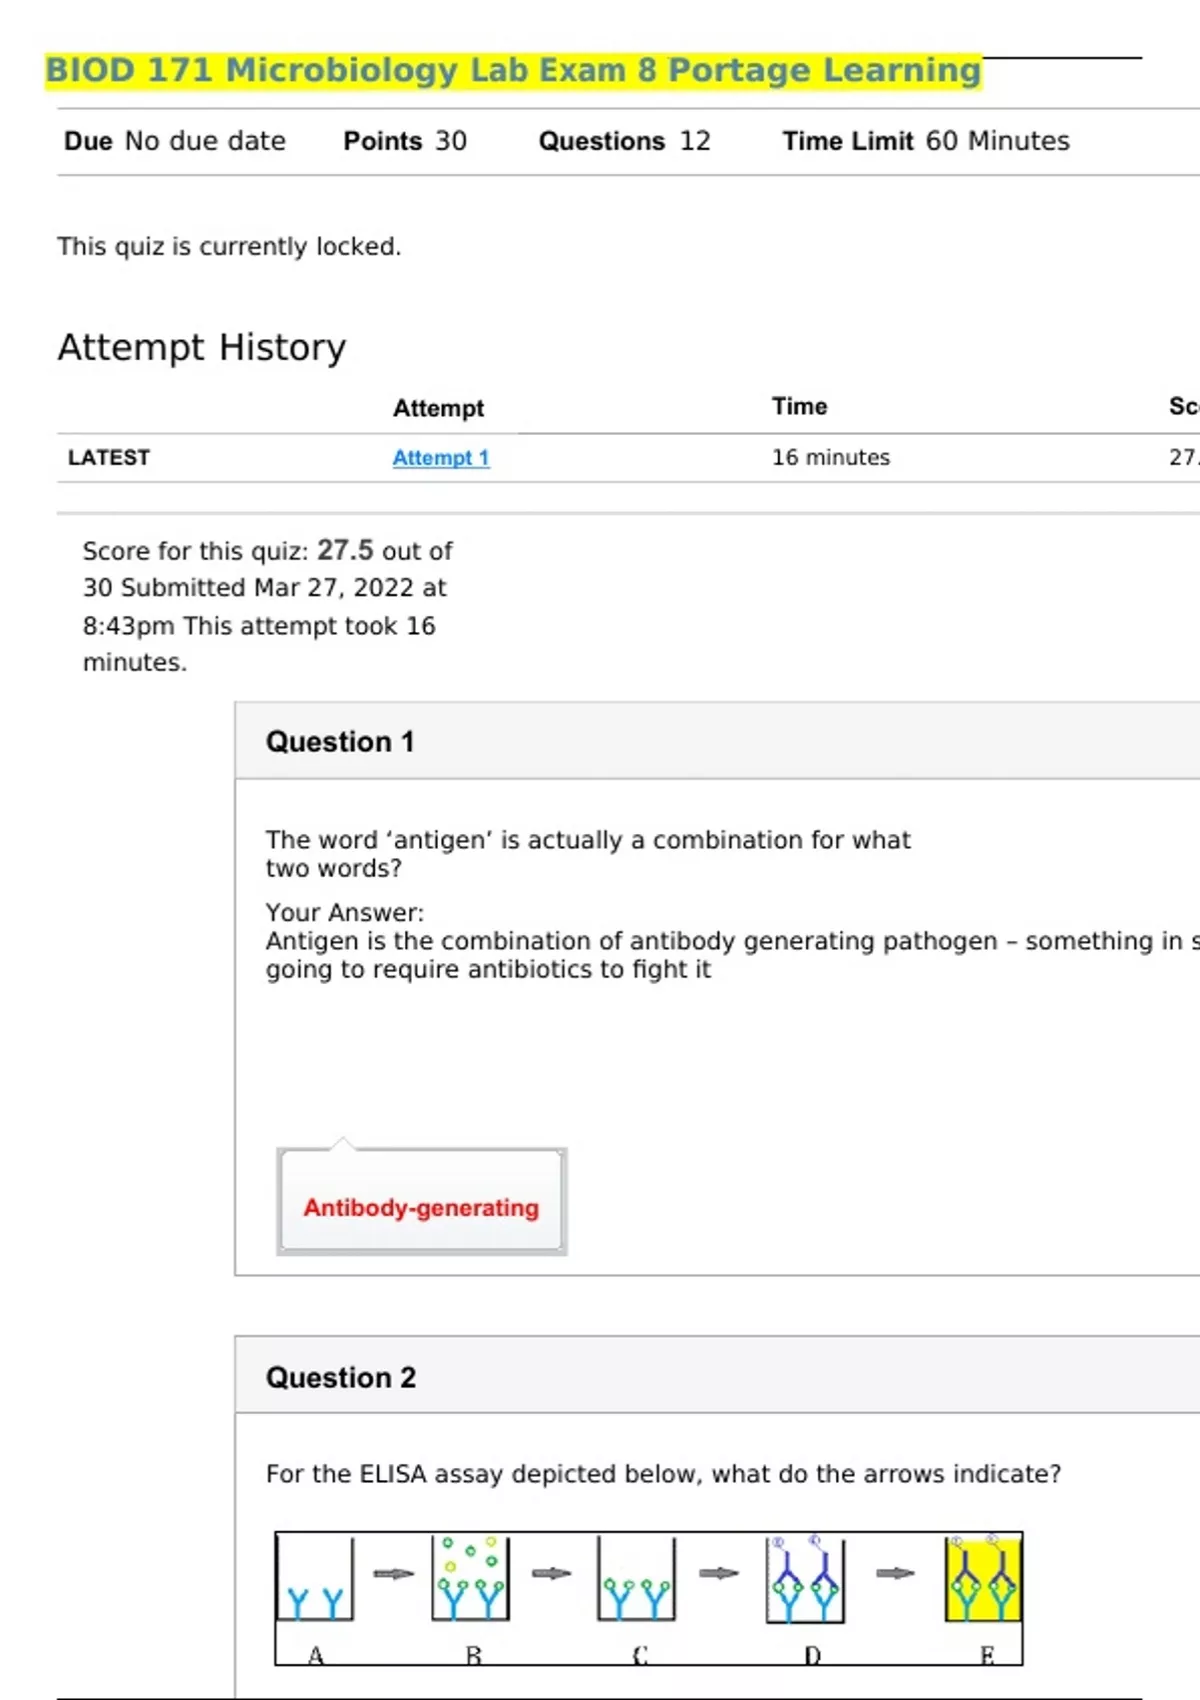Click the Attempt History heading
The height and width of the screenshot is (1700, 1200).
pos(202,348)
